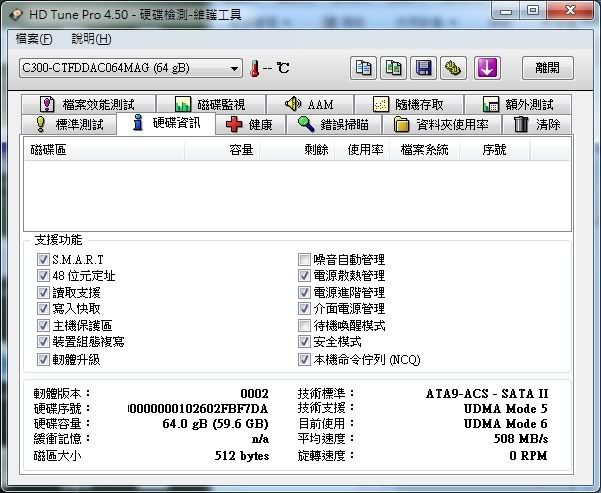The height and width of the screenshot is (493, 601).
Task: Click the 剩餘 column header
Action: coord(297,150)
